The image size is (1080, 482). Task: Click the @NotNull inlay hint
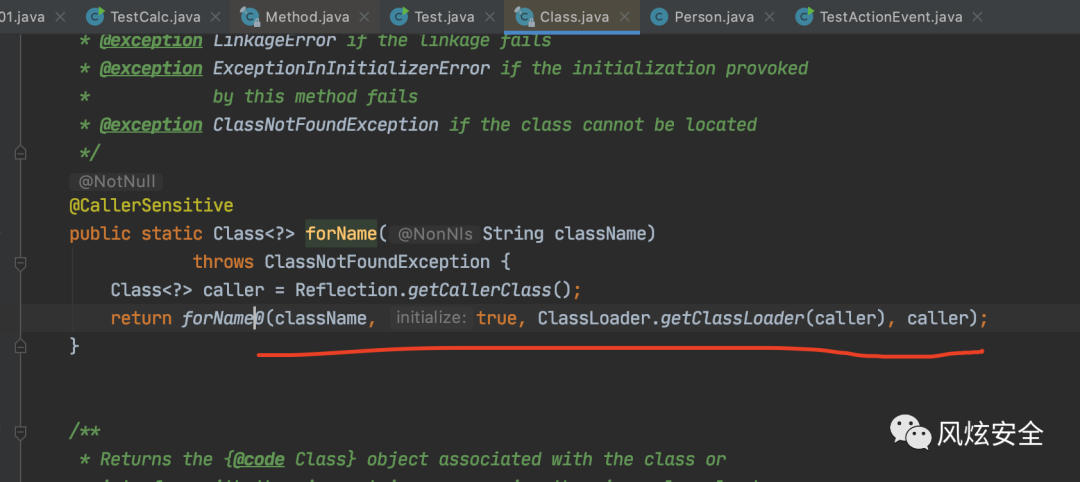pos(116,182)
